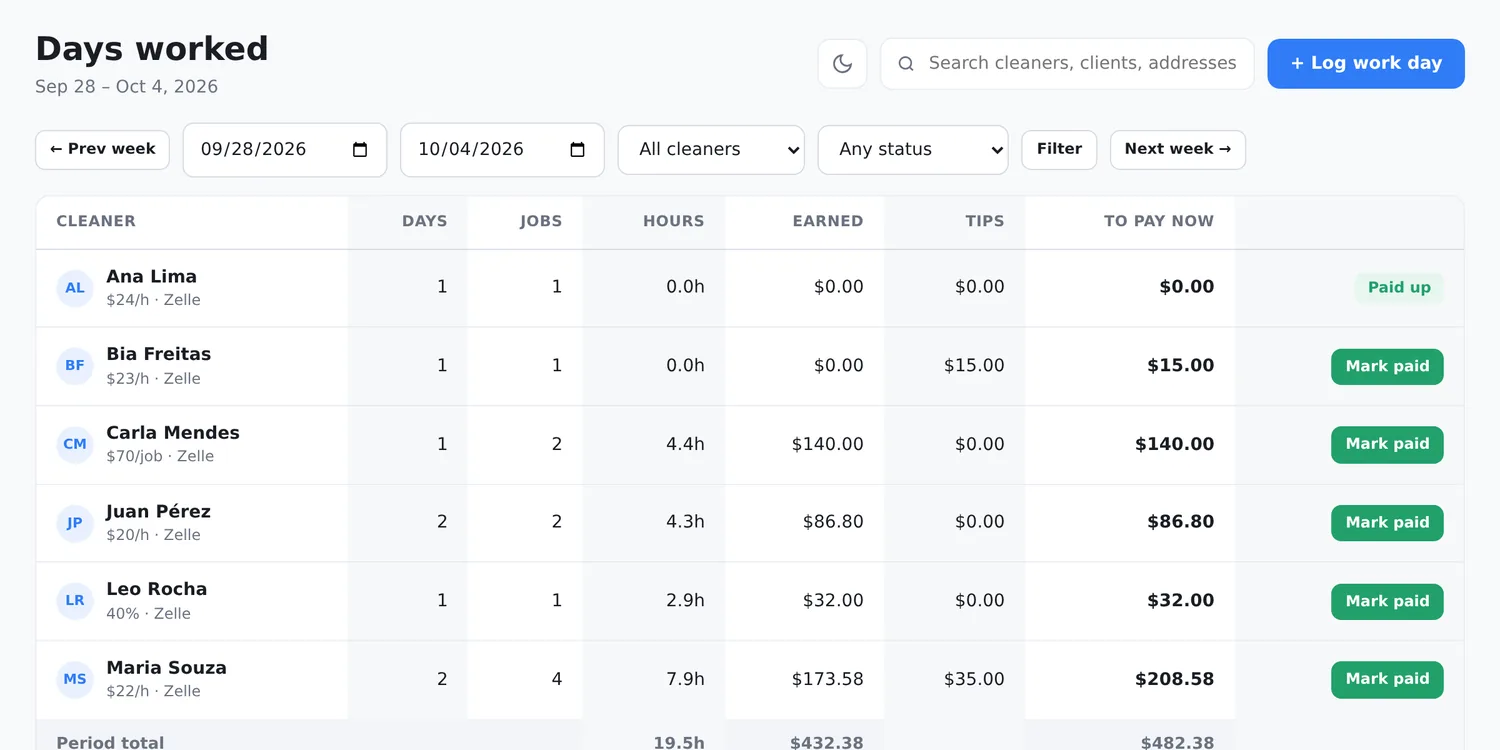This screenshot has height=750, width=1500.
Task: Mark Carla Mendes as paid
Action: [x=1387, y=444]
